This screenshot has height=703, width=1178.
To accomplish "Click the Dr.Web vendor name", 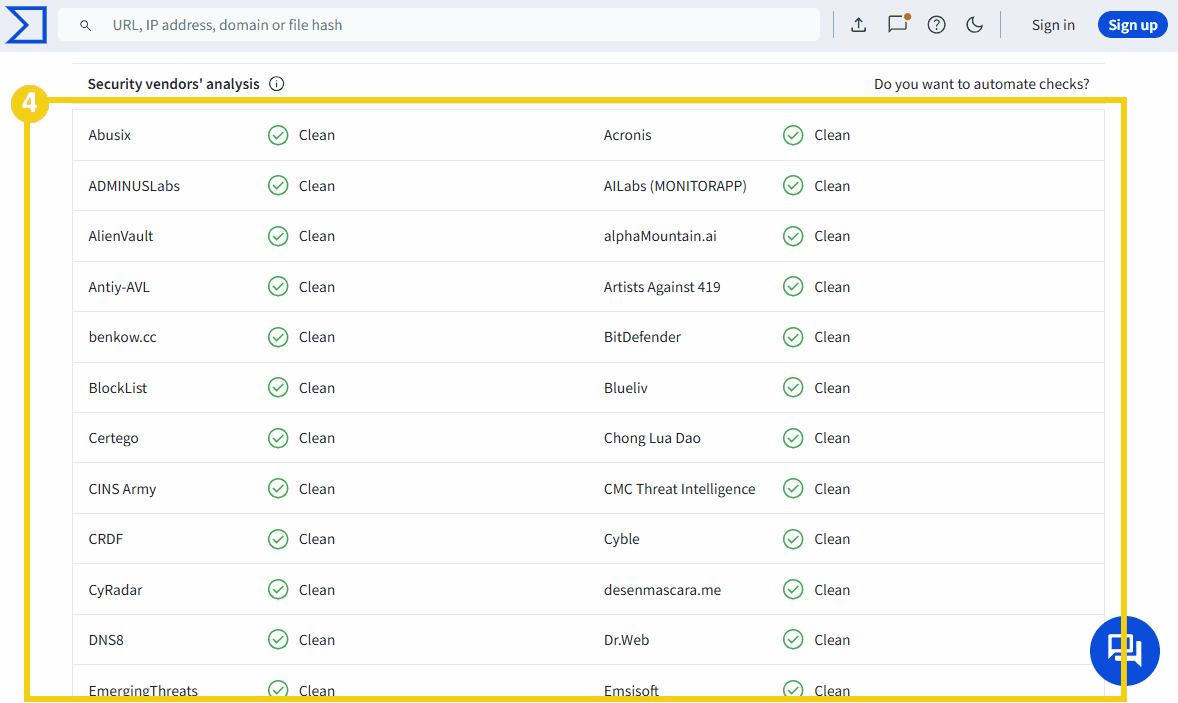I will [x=626, y=640].
